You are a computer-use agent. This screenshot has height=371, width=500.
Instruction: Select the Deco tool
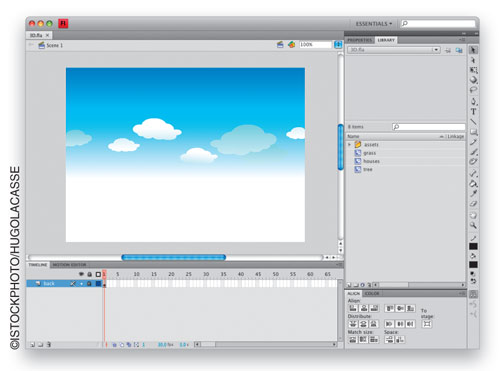[x=473, y=162]
